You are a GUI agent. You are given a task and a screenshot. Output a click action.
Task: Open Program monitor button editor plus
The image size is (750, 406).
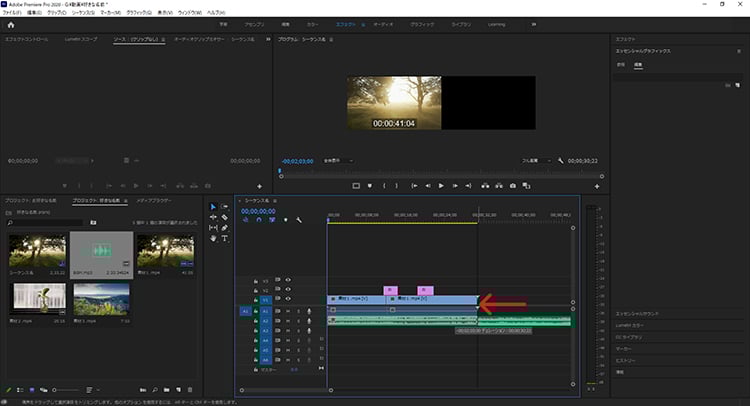[x=597, y=186]
